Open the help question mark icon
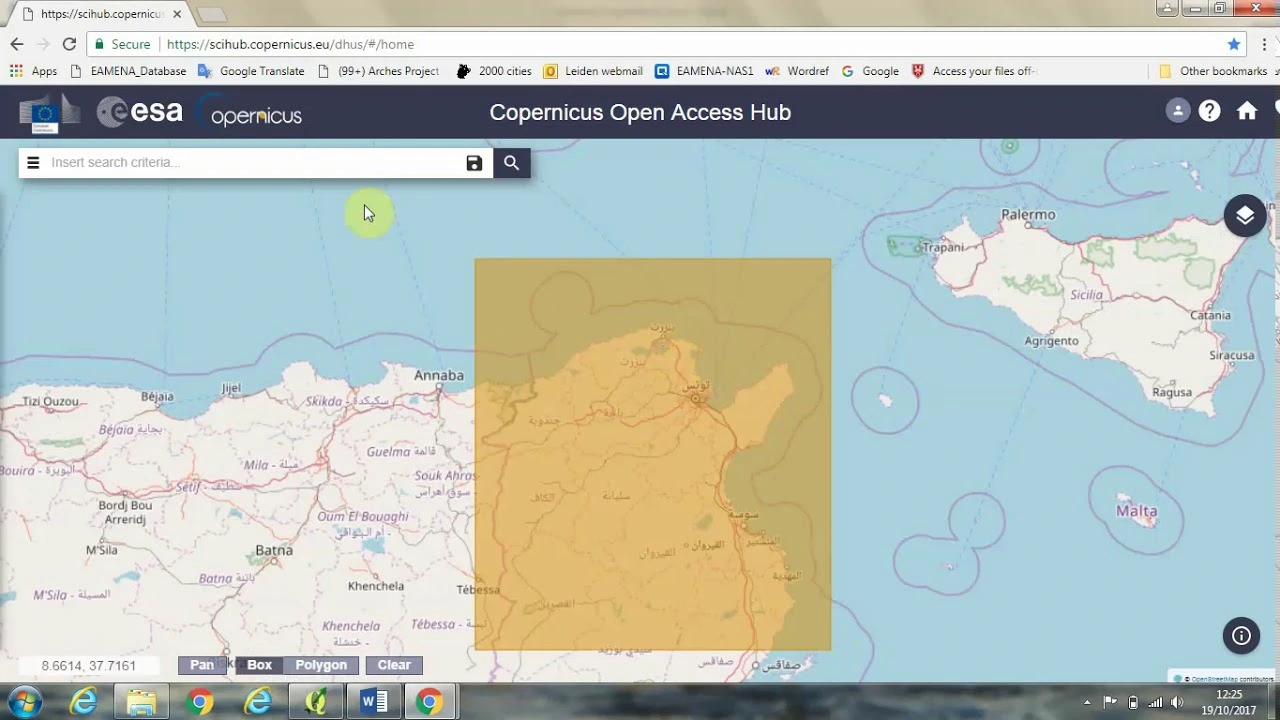This screenshot has height=720, width=1280. coord(1209,112)
